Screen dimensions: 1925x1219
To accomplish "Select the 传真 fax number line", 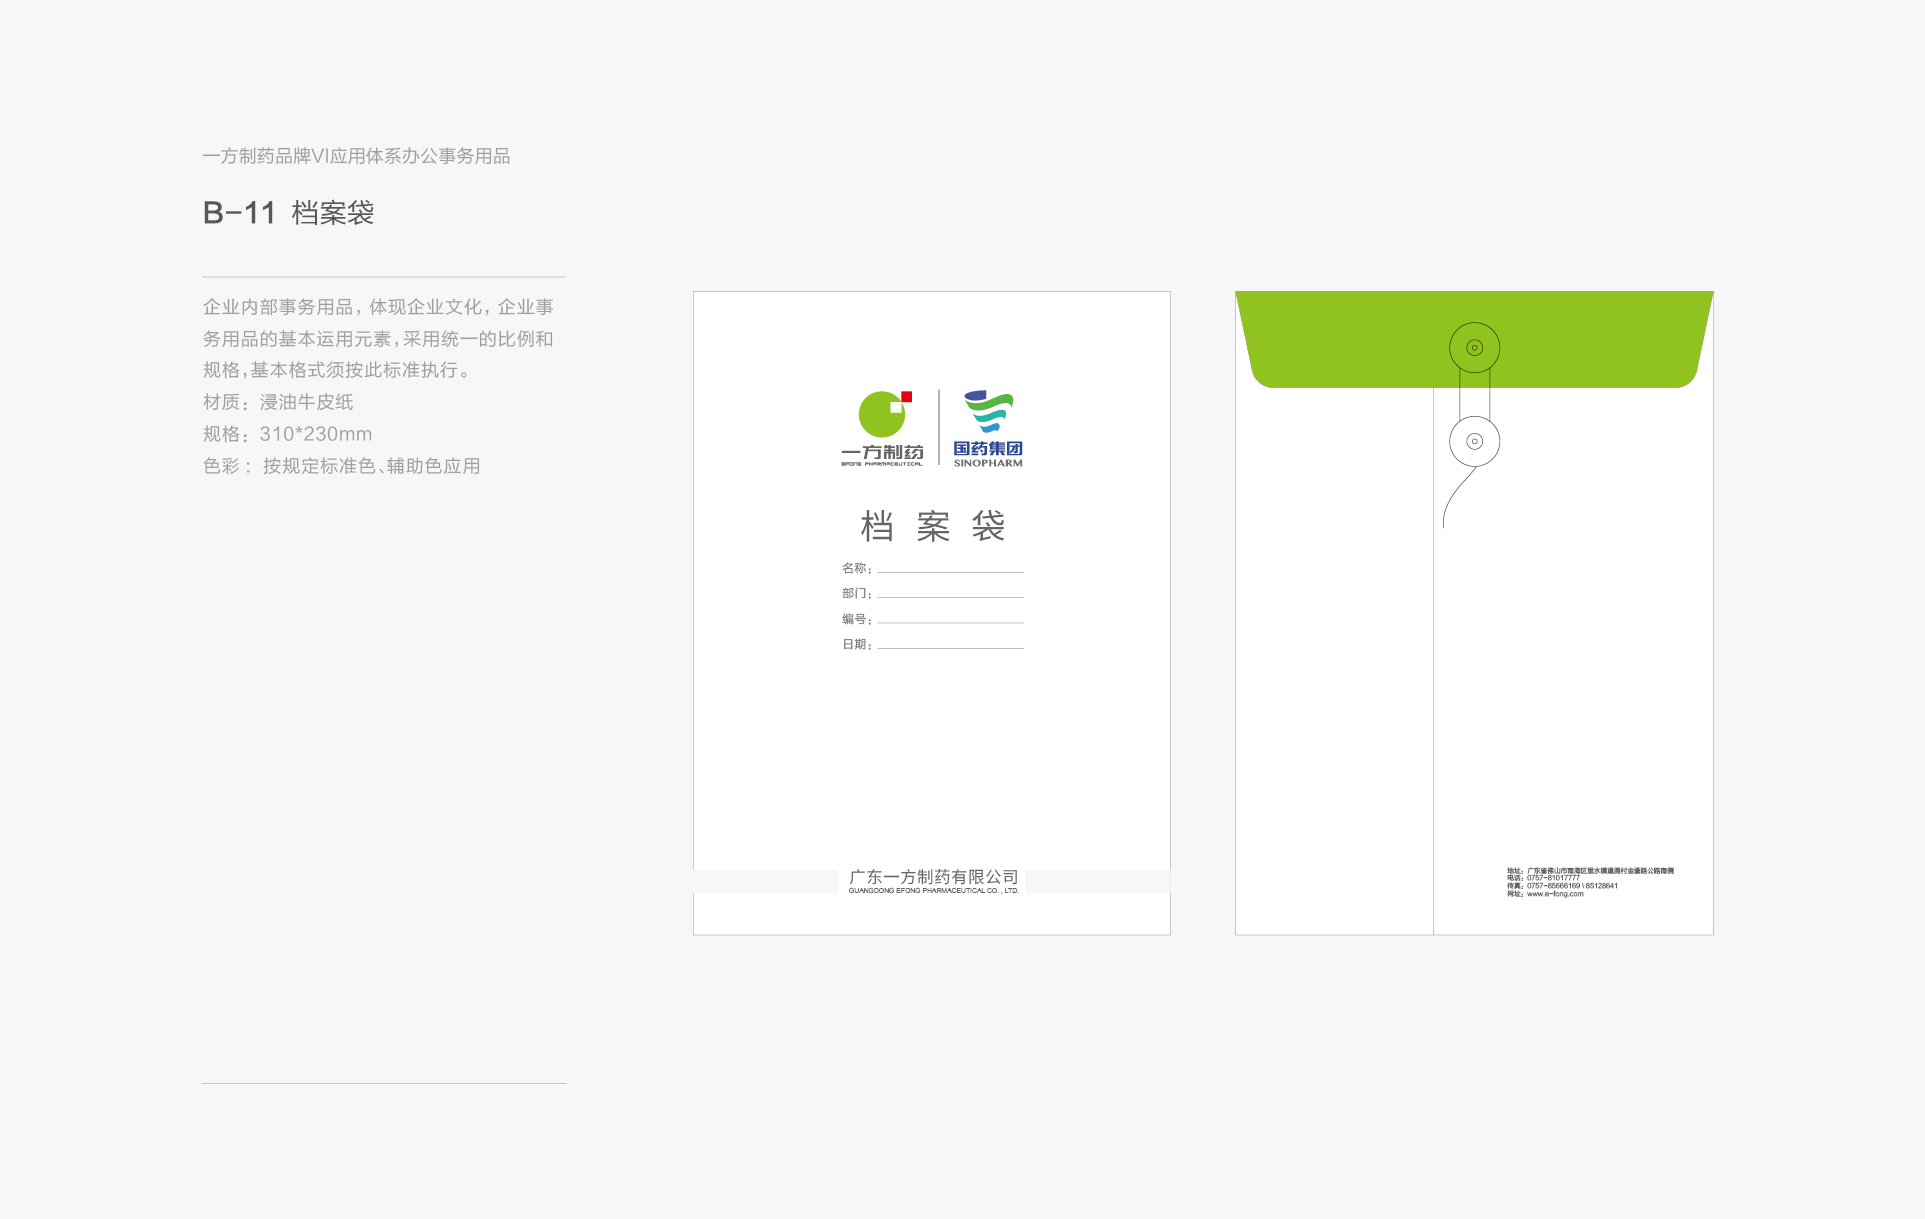I will (x=1562, y=886).
